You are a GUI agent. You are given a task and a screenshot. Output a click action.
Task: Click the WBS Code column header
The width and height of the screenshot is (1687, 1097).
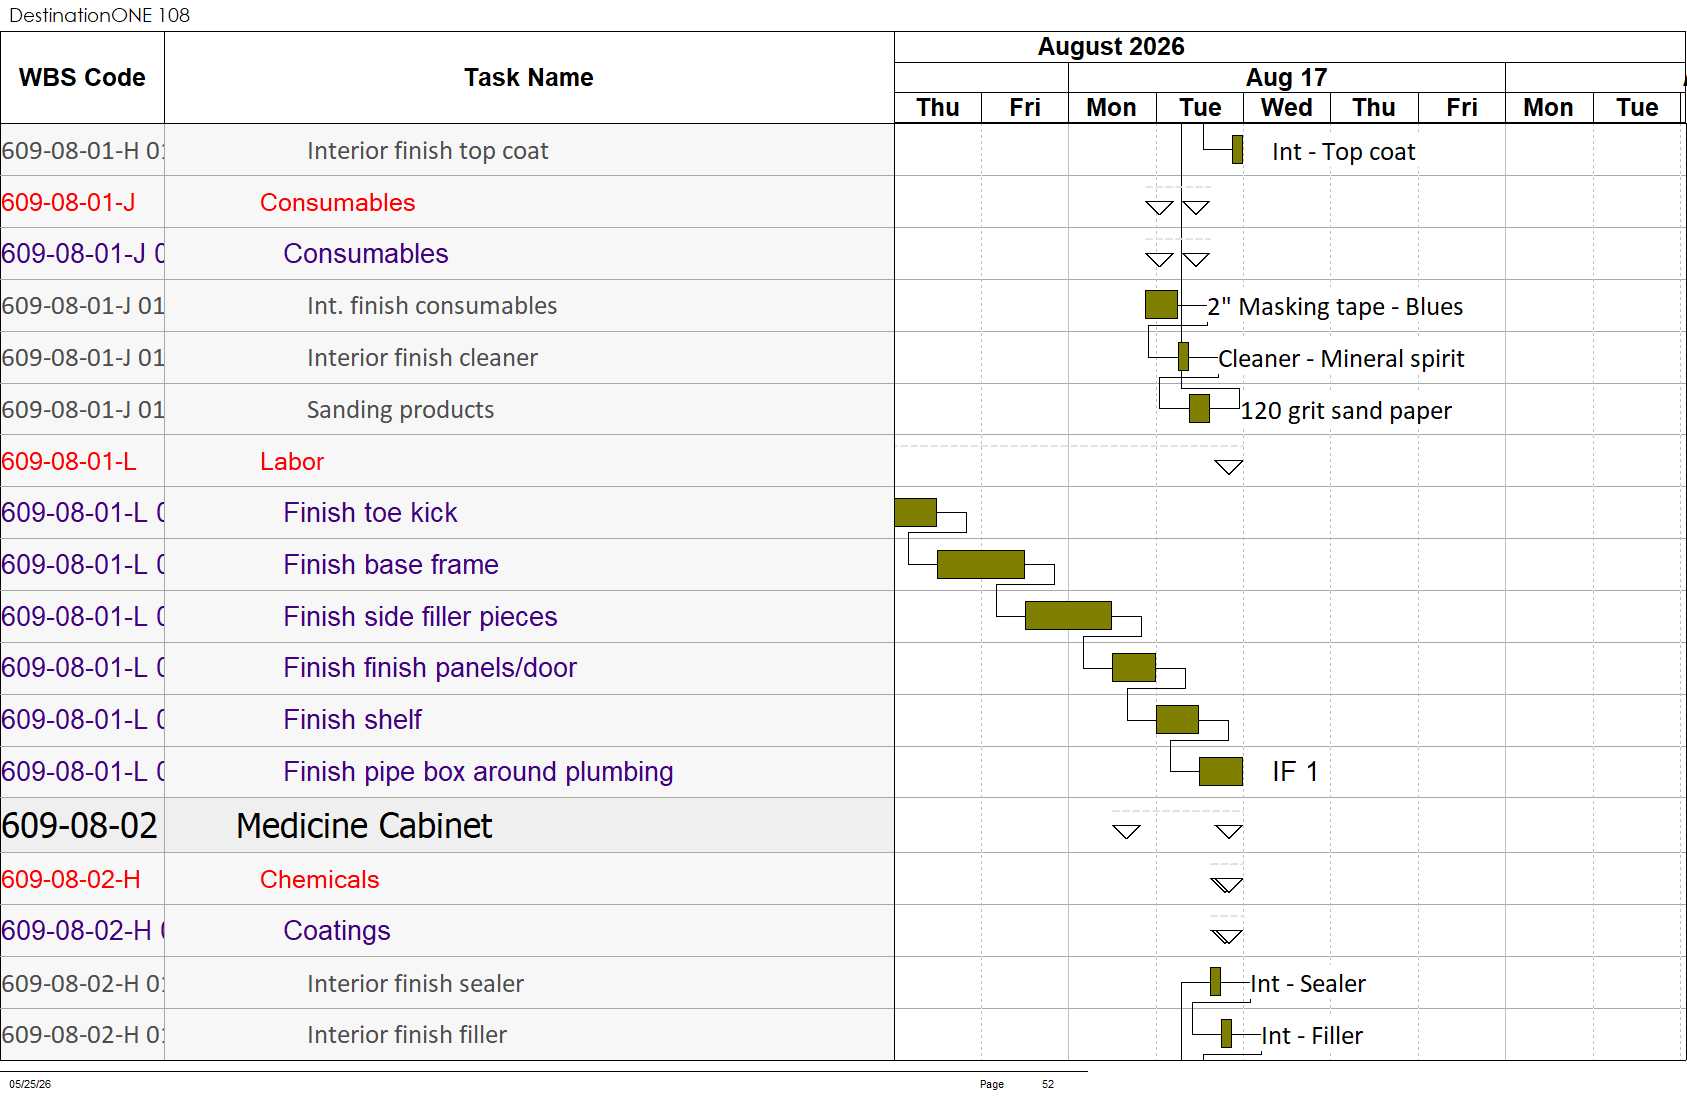(82, 77)
